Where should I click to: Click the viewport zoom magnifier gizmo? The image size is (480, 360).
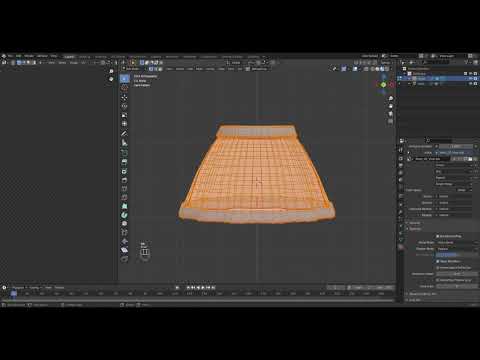tap(391, 98)
